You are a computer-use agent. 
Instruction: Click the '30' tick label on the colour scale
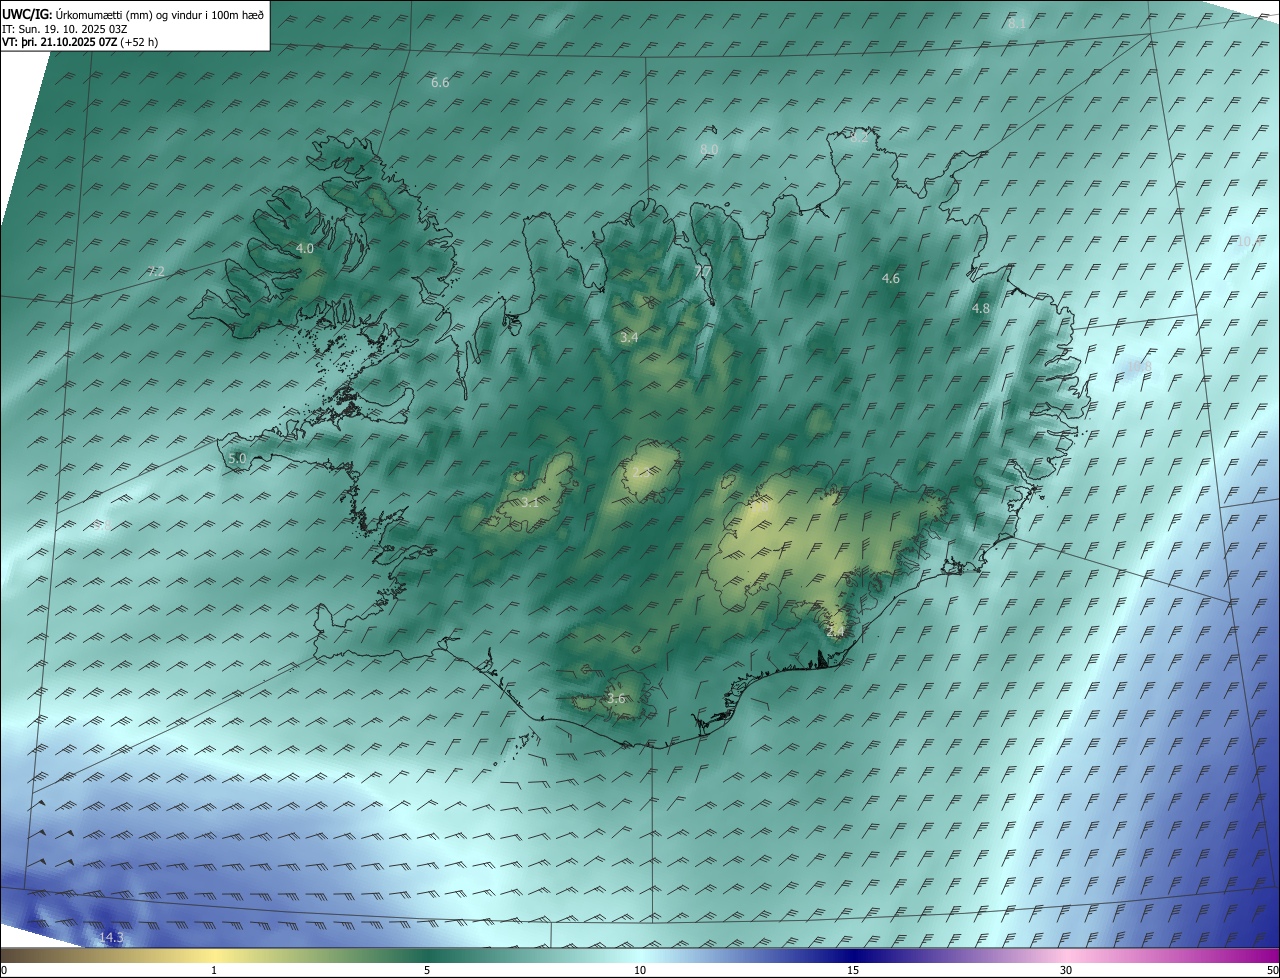click(1066, 970)
